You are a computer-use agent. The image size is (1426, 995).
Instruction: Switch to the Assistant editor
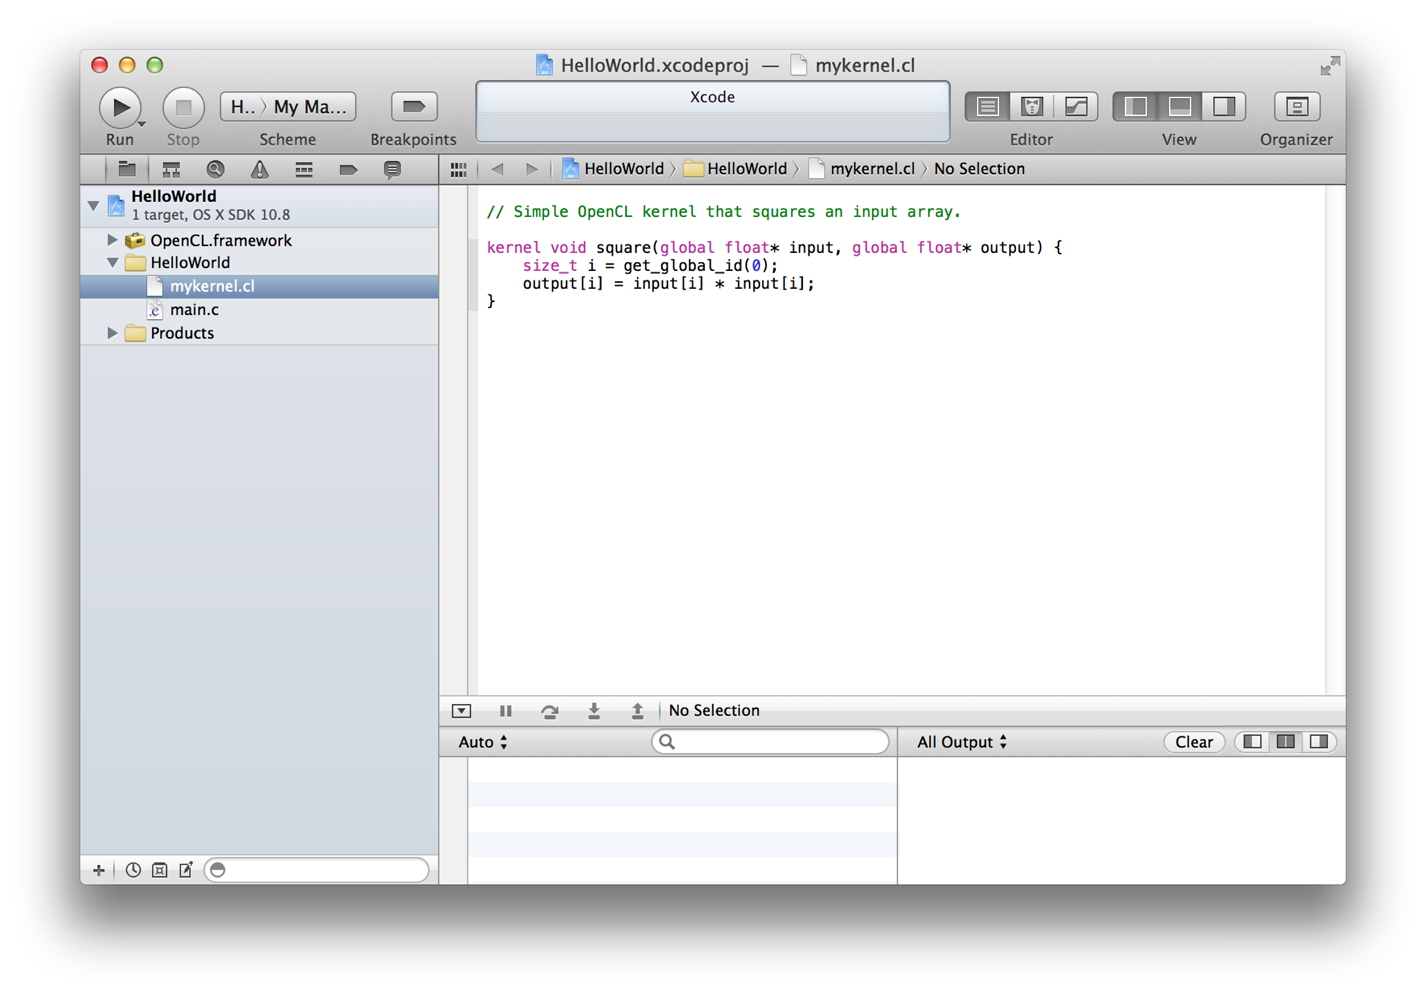pos(1031,107)
